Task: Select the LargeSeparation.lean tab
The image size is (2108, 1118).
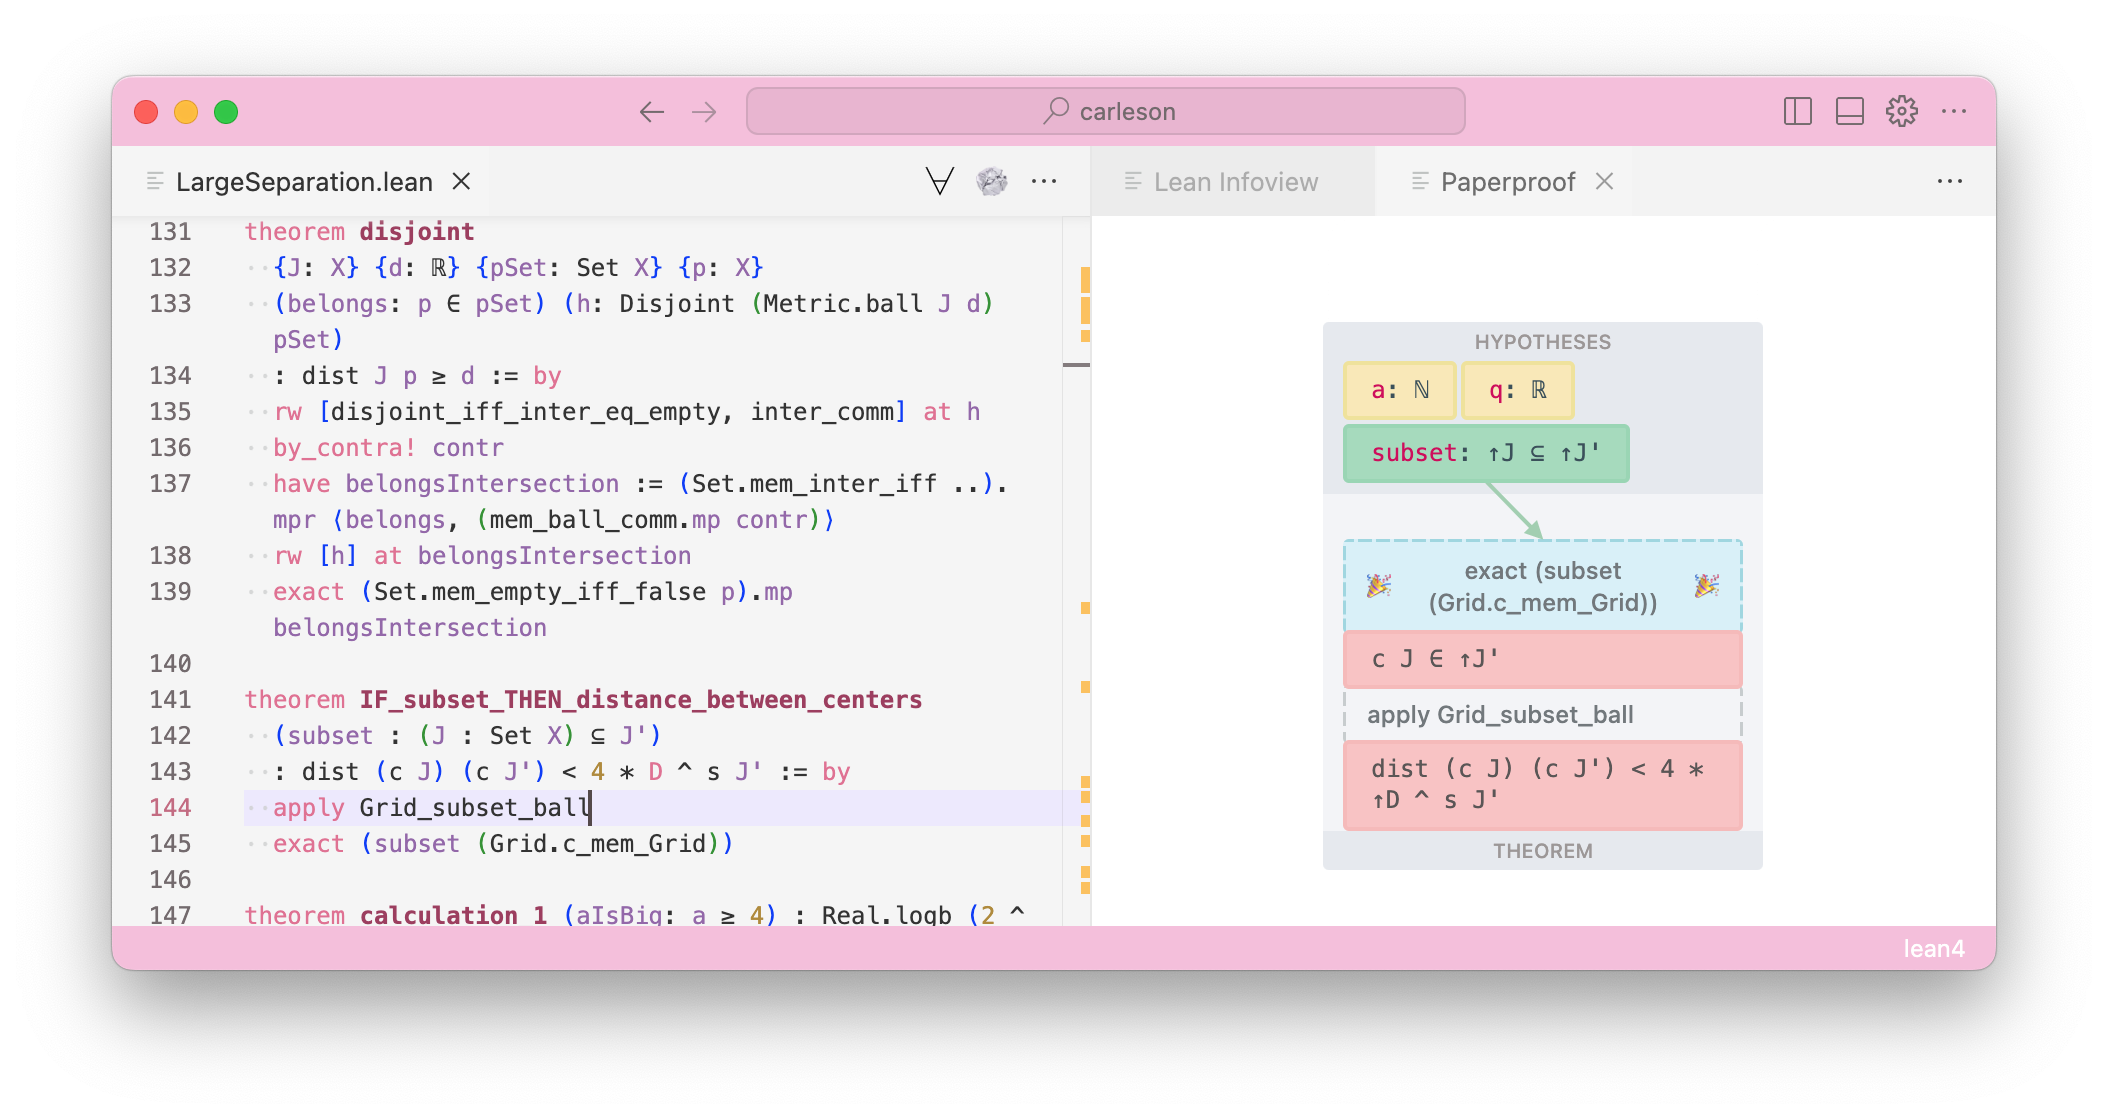Action: pos(304,182)
